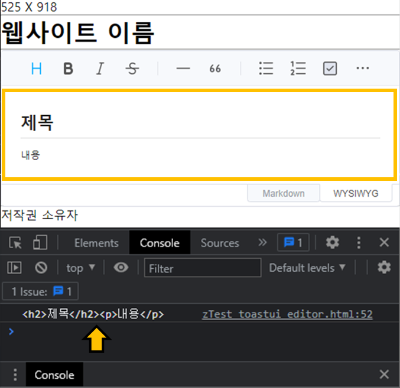Select the Heading tool in editor toolbar
The width and height of the screenshot is (400, 388).
(x=36, y=69)
